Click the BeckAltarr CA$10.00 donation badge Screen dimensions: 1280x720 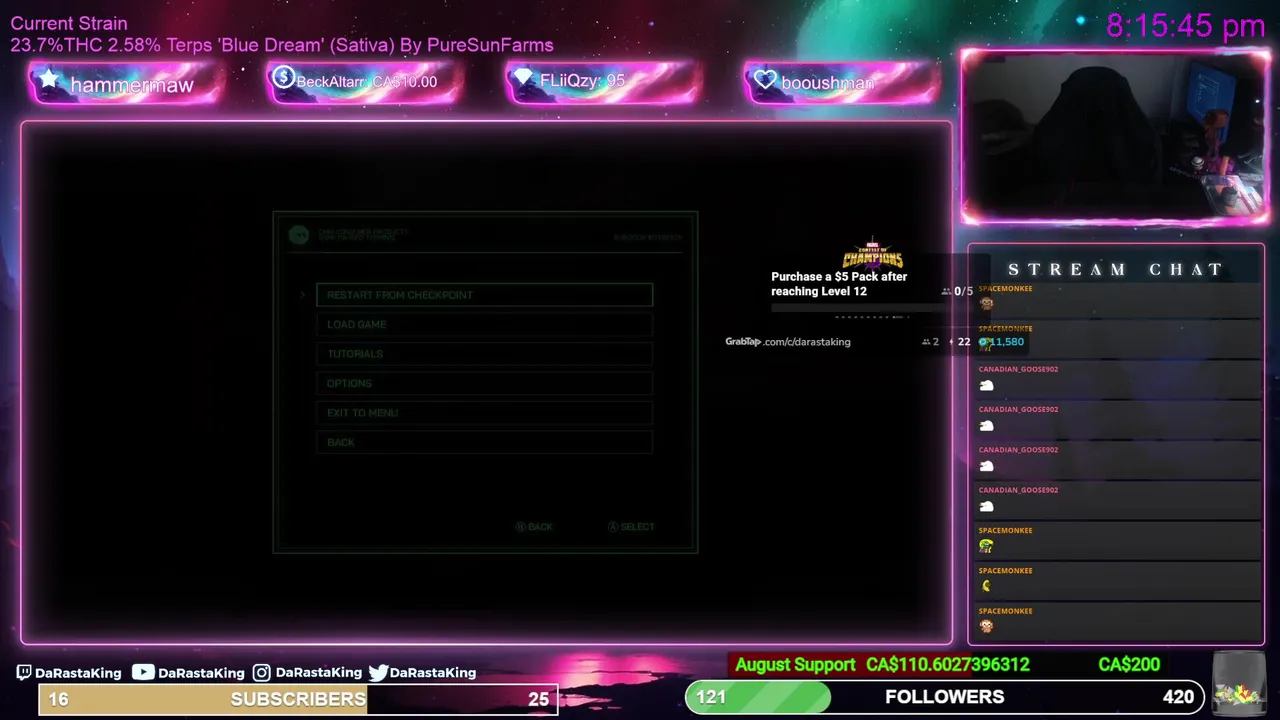(x=365, y=82)
